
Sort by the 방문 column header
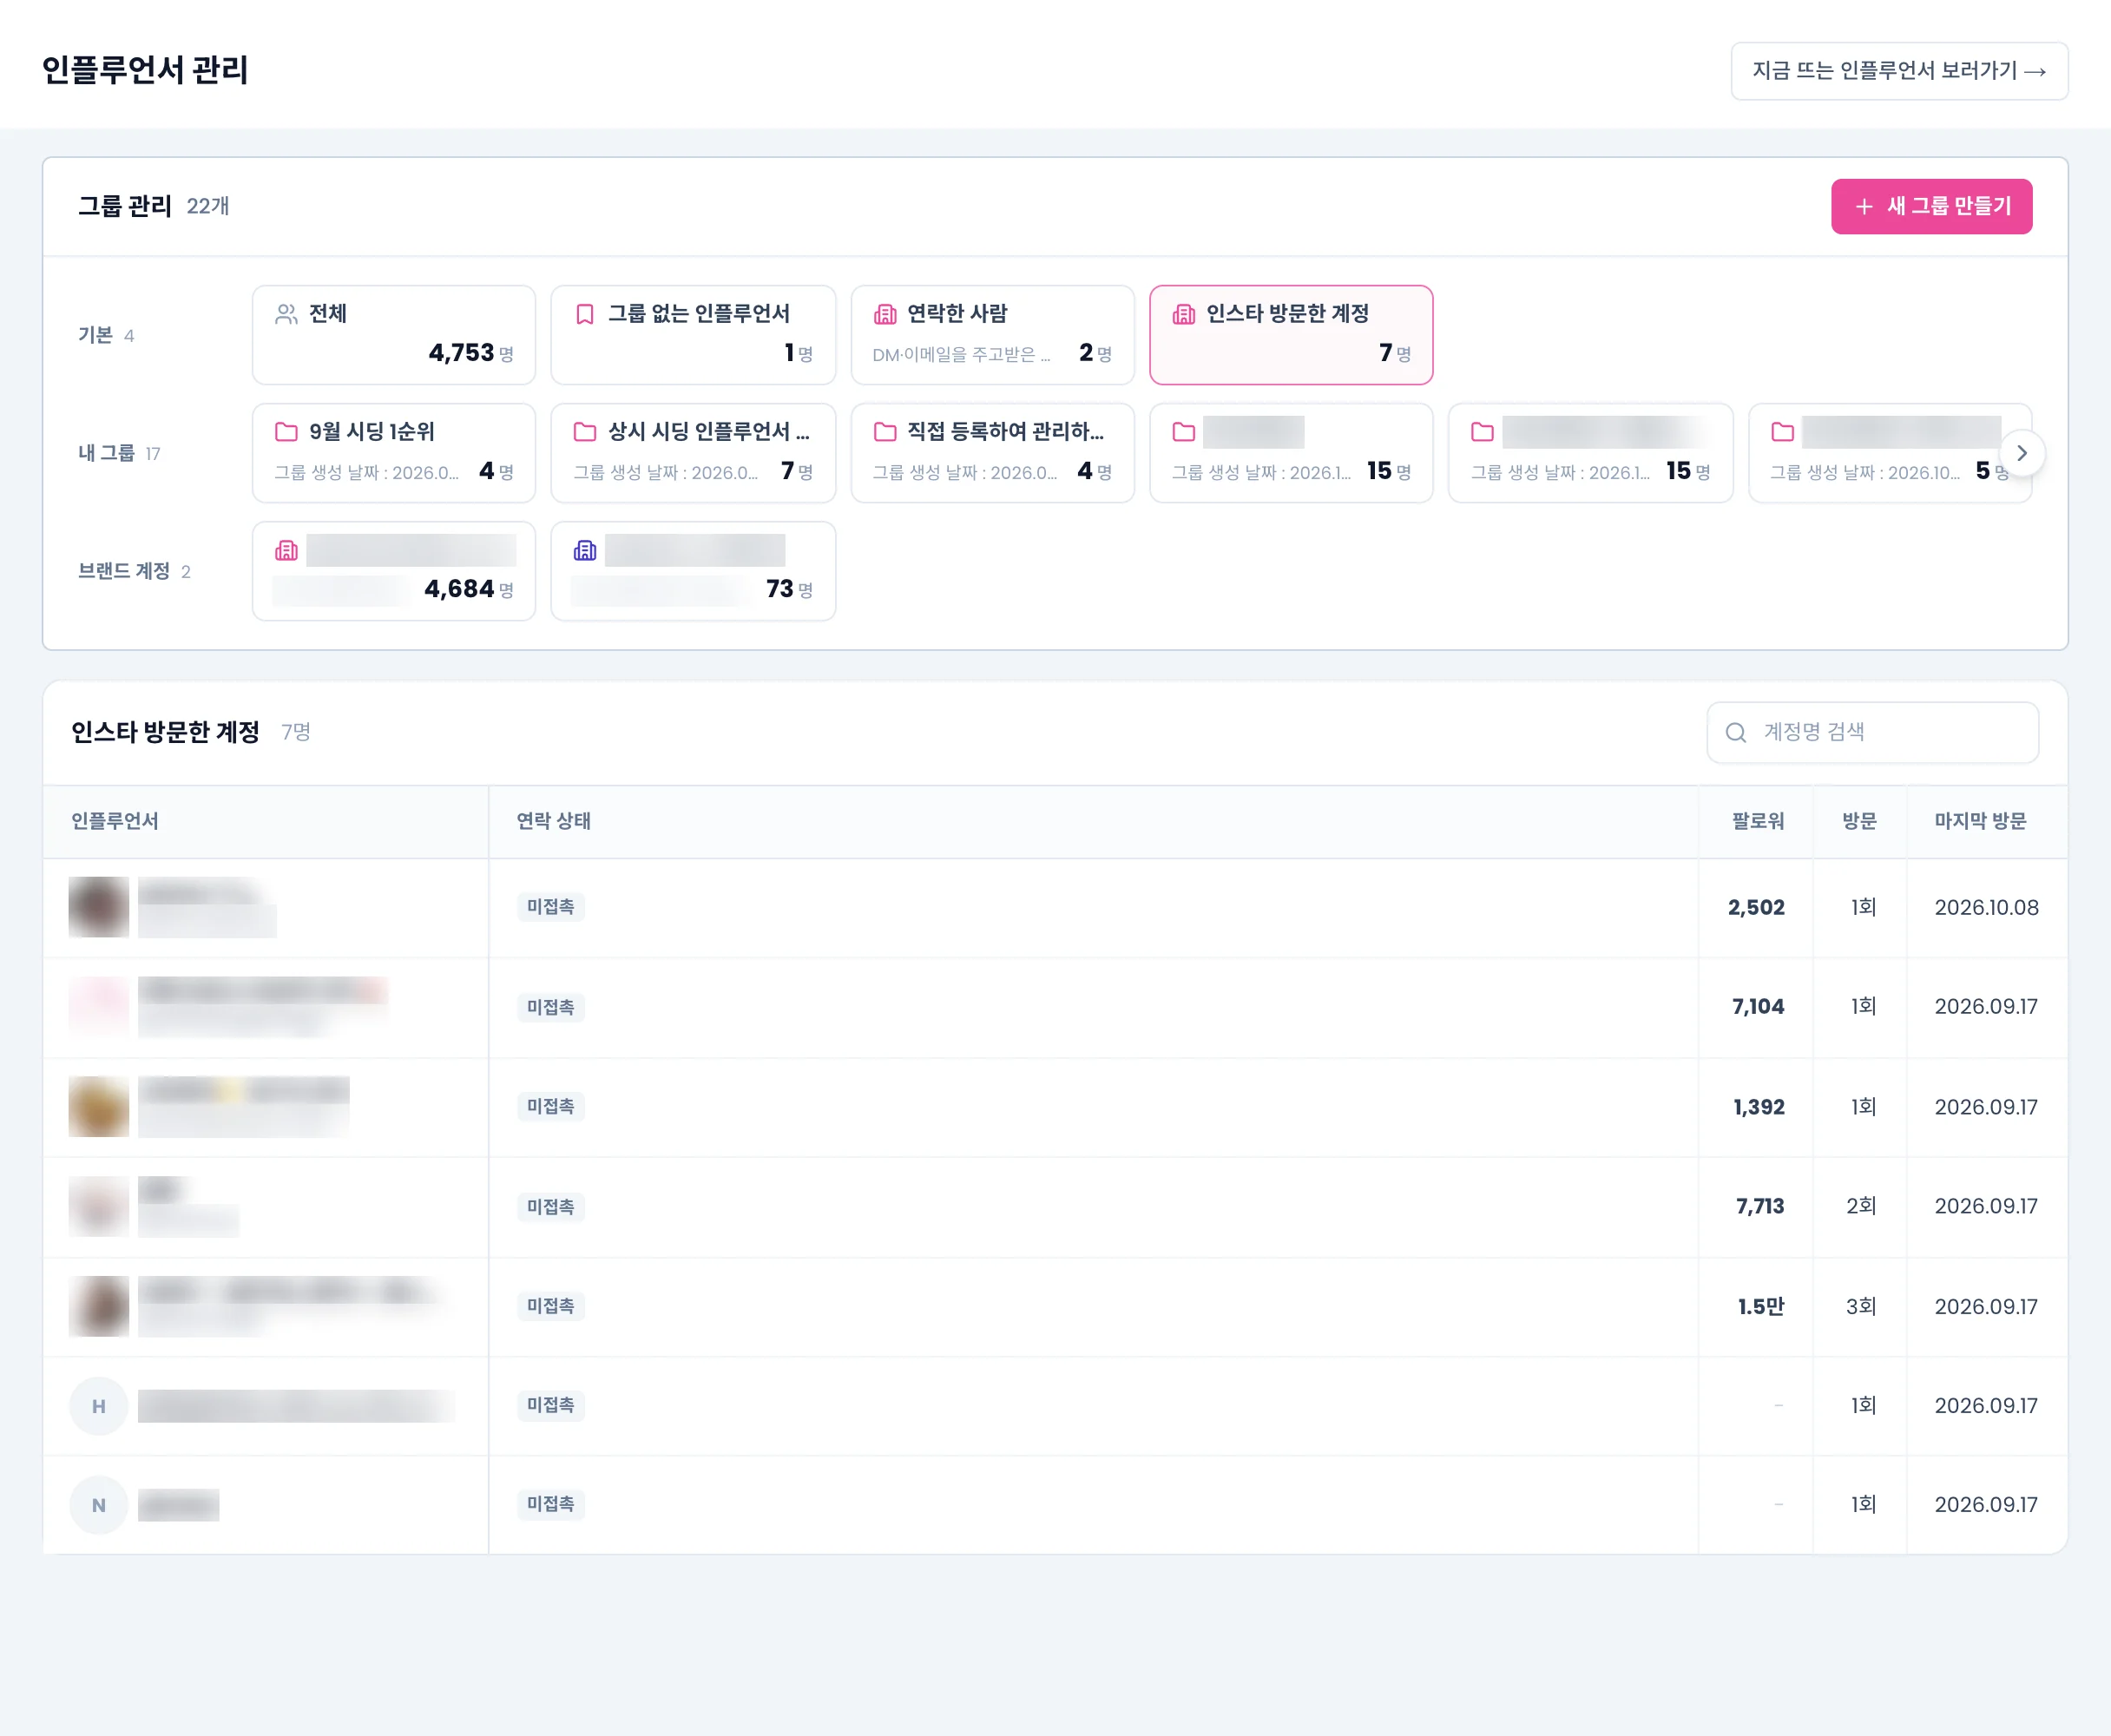coord(1859,821)
